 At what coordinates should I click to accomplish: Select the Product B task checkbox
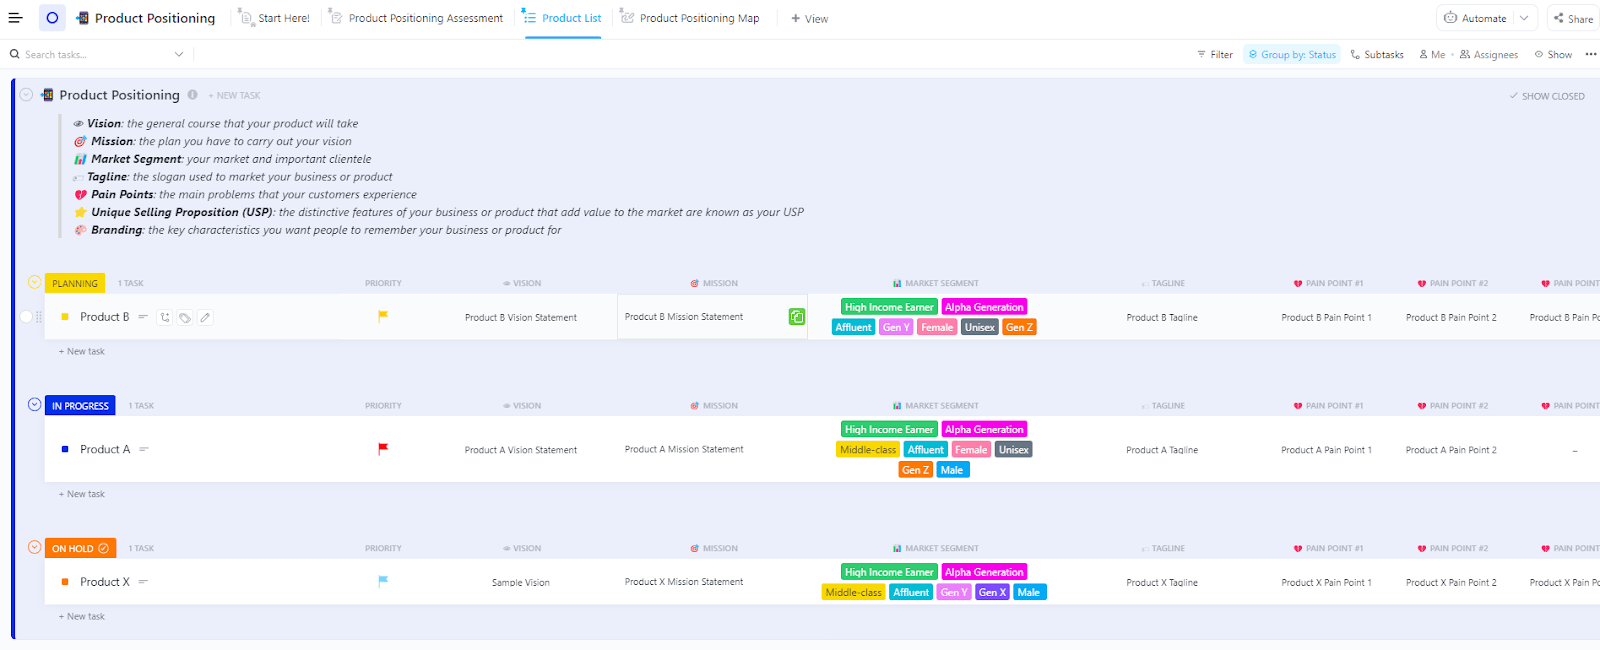tap(26, 317)
